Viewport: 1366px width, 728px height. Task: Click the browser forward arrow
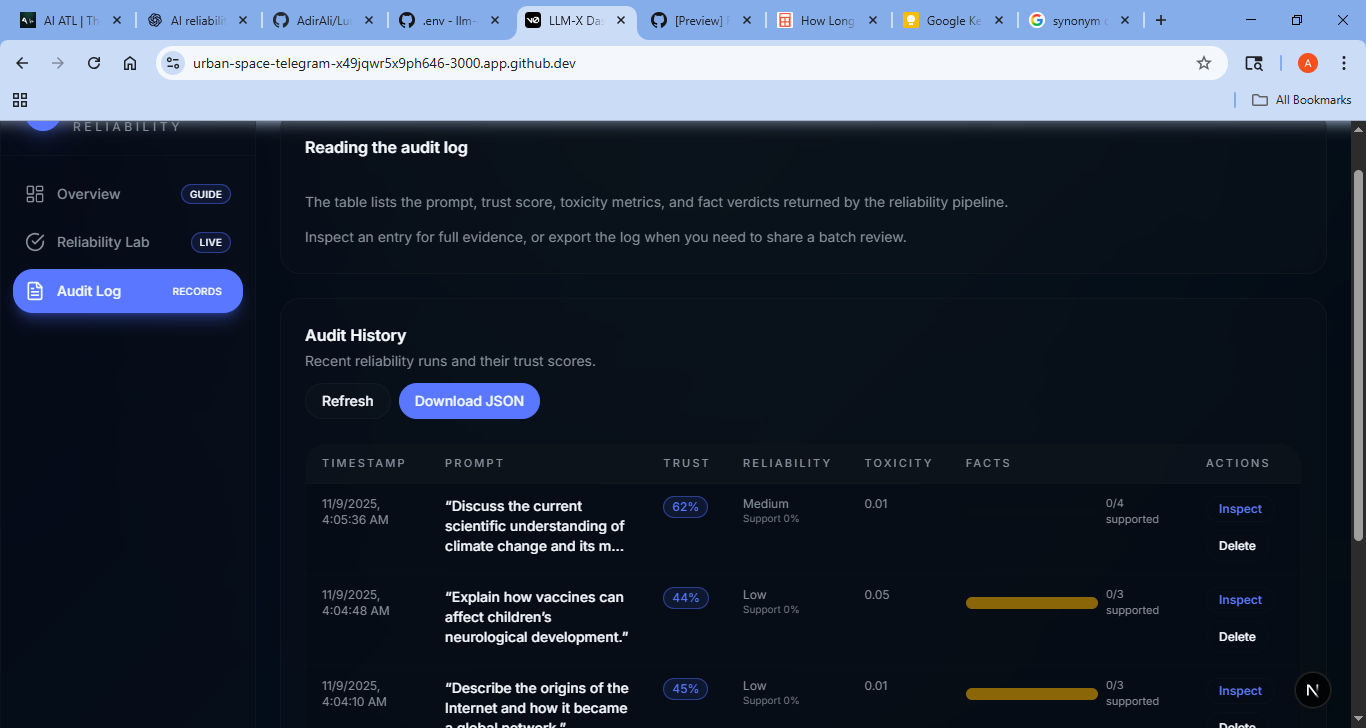(58, 63)
